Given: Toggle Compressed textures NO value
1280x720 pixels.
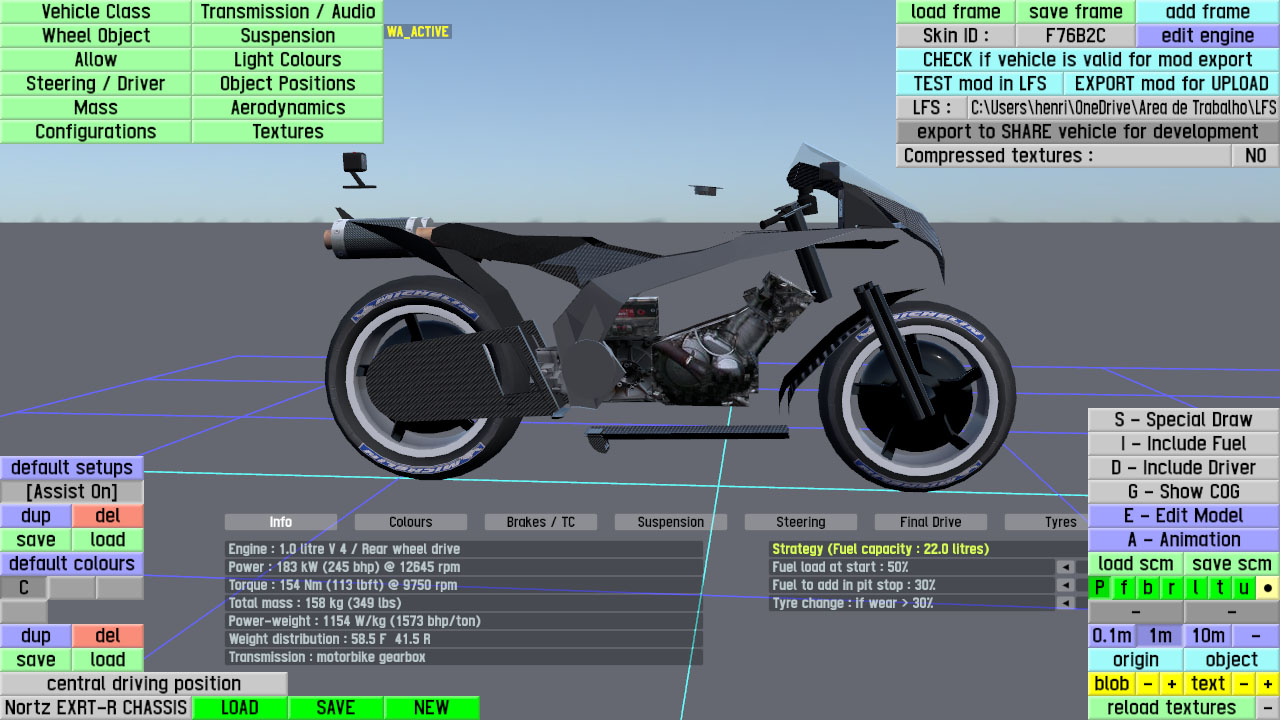Looking at the screenshot, I should click(x=1255, y=156).
